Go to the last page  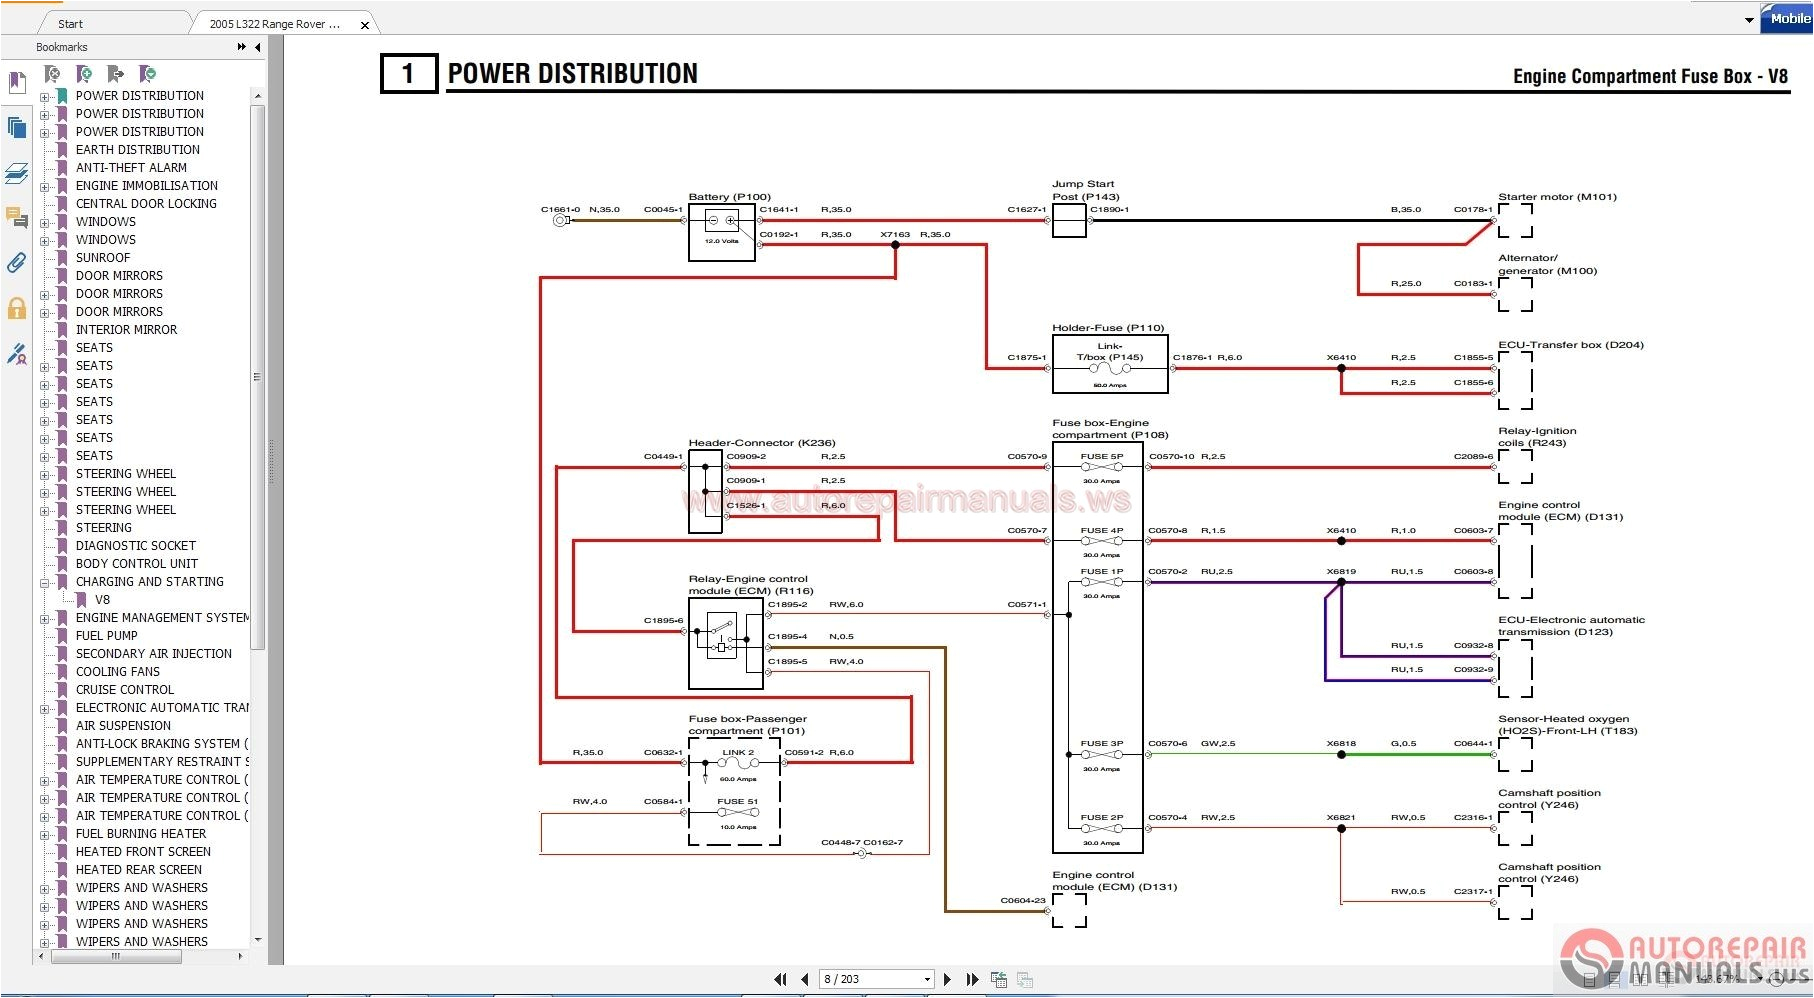coord(972,979)
